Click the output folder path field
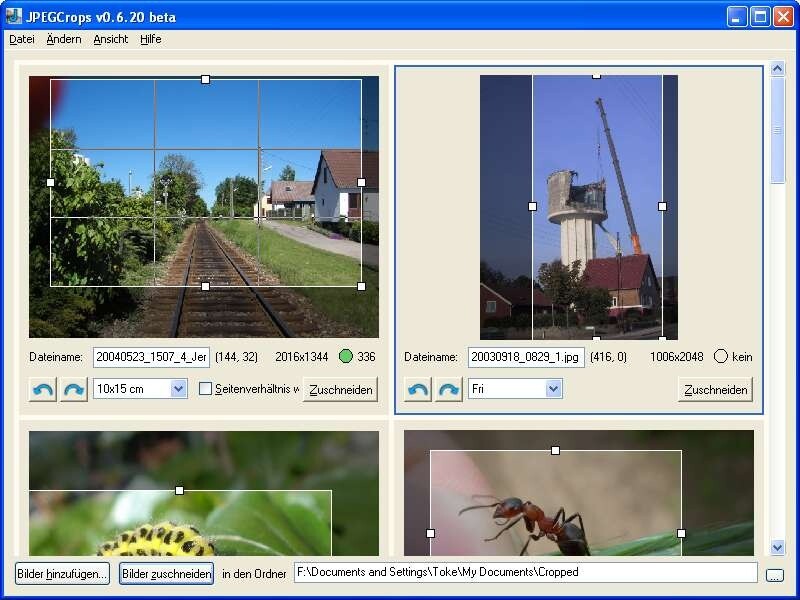 (525, 573)
